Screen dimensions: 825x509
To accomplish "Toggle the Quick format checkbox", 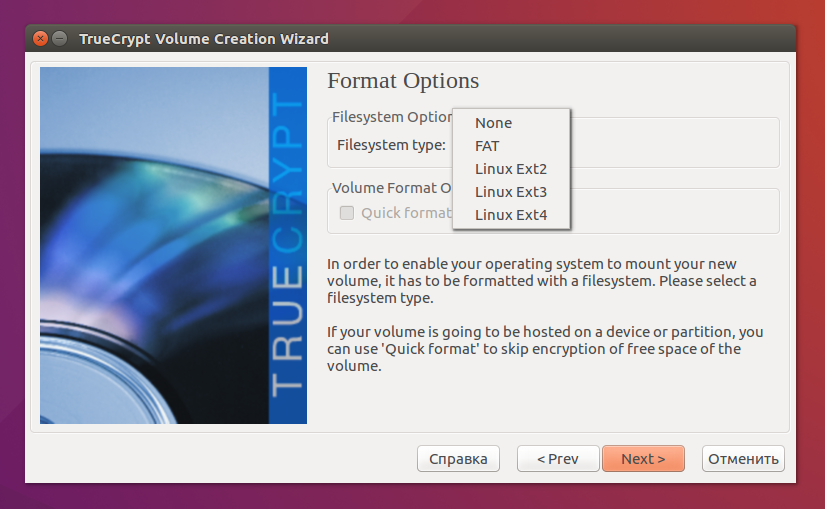I will pyautogui.click(x=347, y=213).
